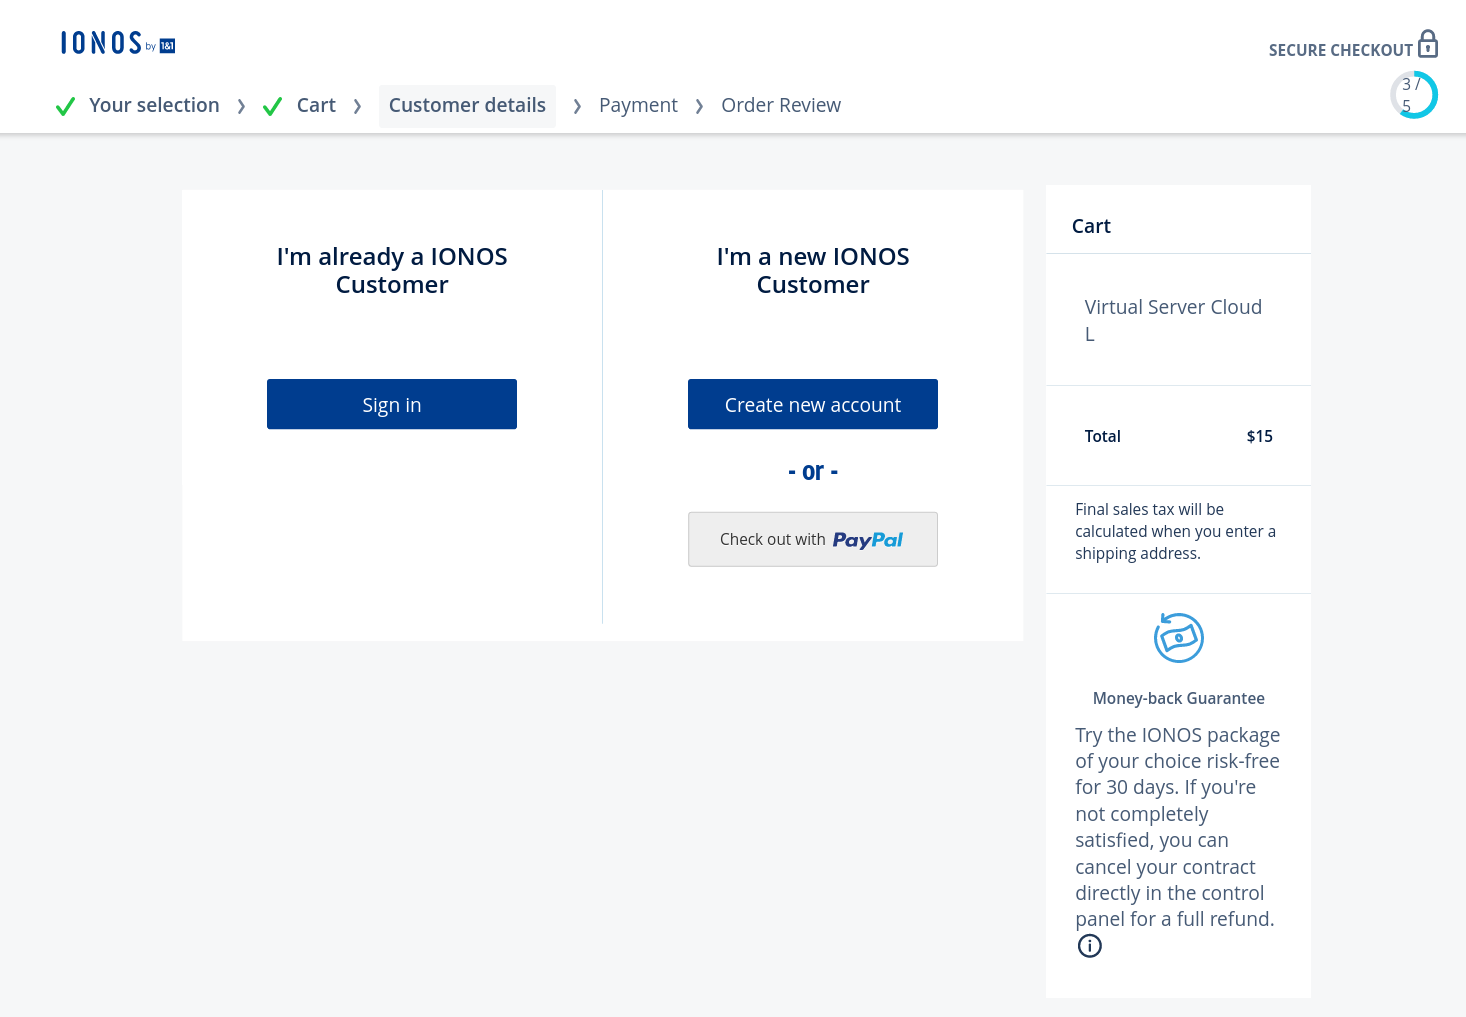Jump to the Payment step
The width and height of the screenshot is (1466, 1017).
[638, 105]
